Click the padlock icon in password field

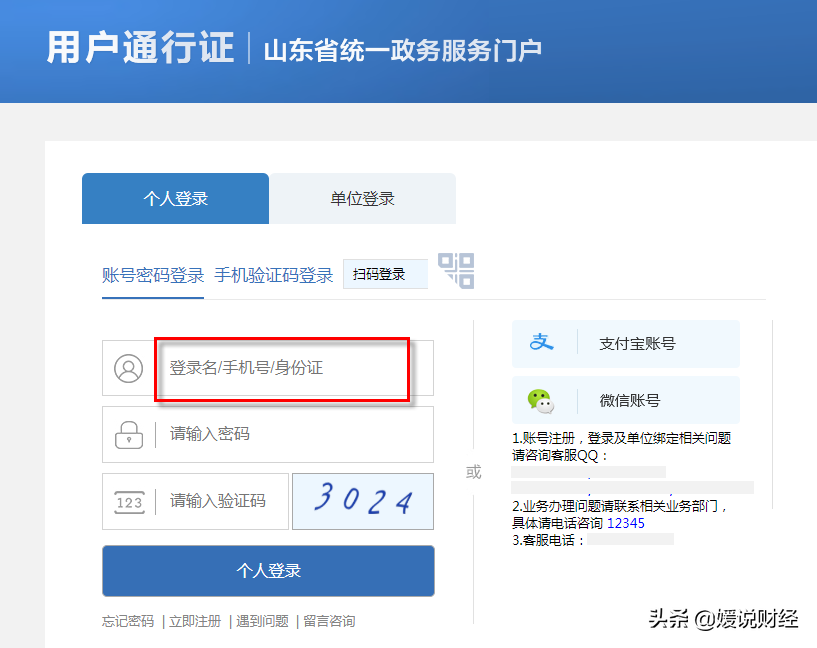click(129, 434)
